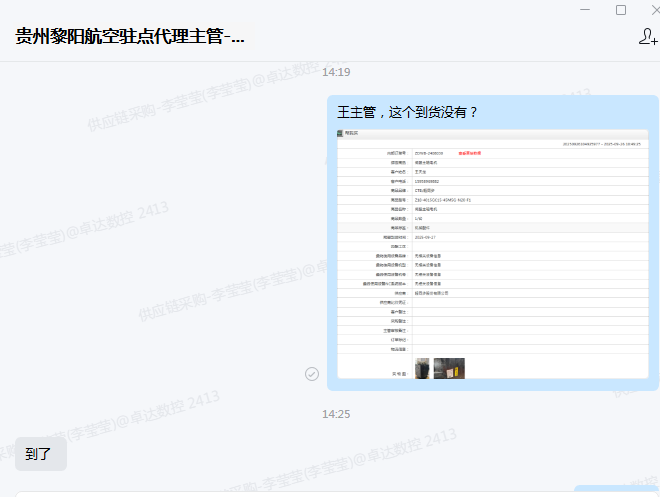Click the 14:19 timestamp label
The image size is (660, 497).
tap(336, 72)
